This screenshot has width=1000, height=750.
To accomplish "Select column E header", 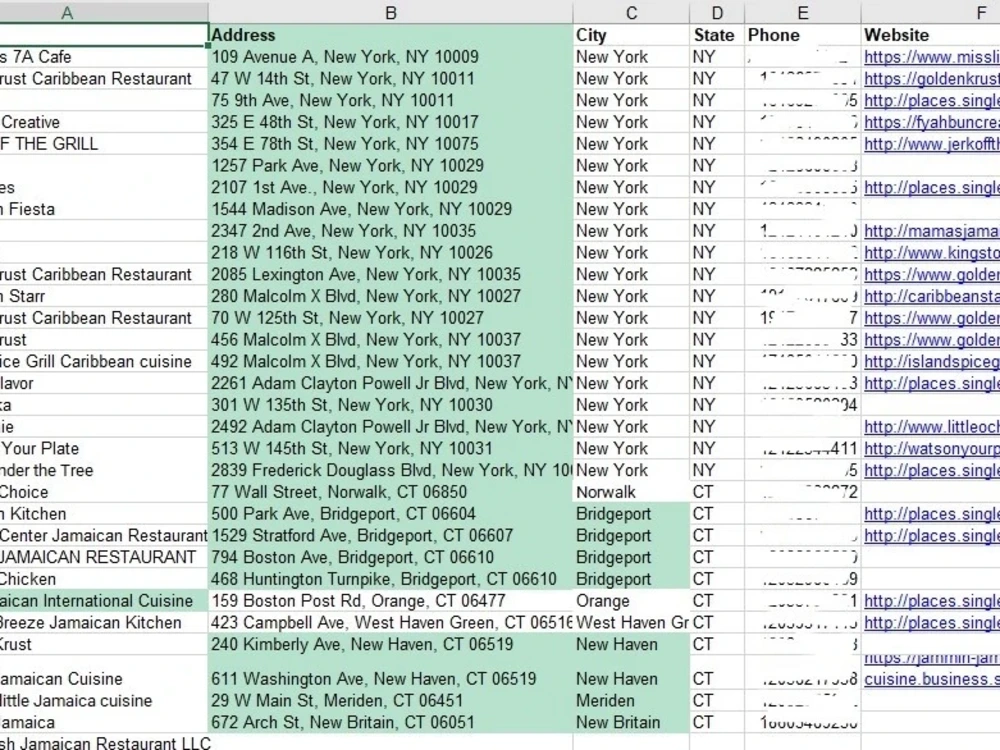I will pos(802,12).
